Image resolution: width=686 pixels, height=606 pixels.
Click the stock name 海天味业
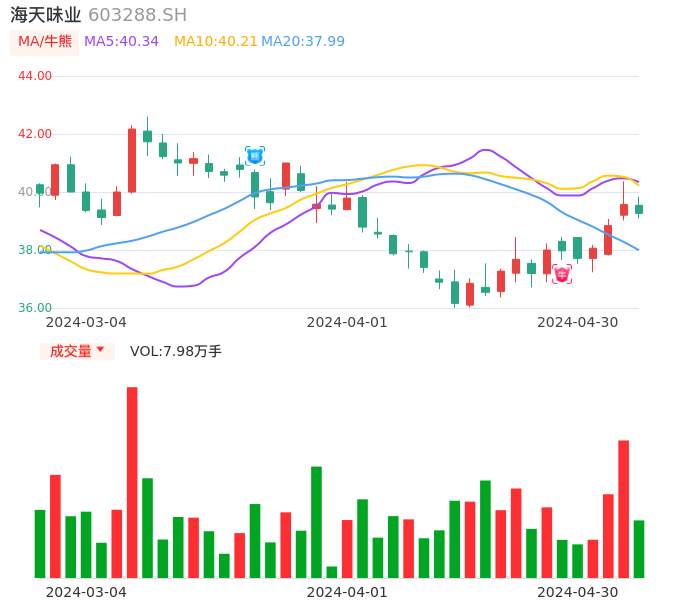coord(45,15)
